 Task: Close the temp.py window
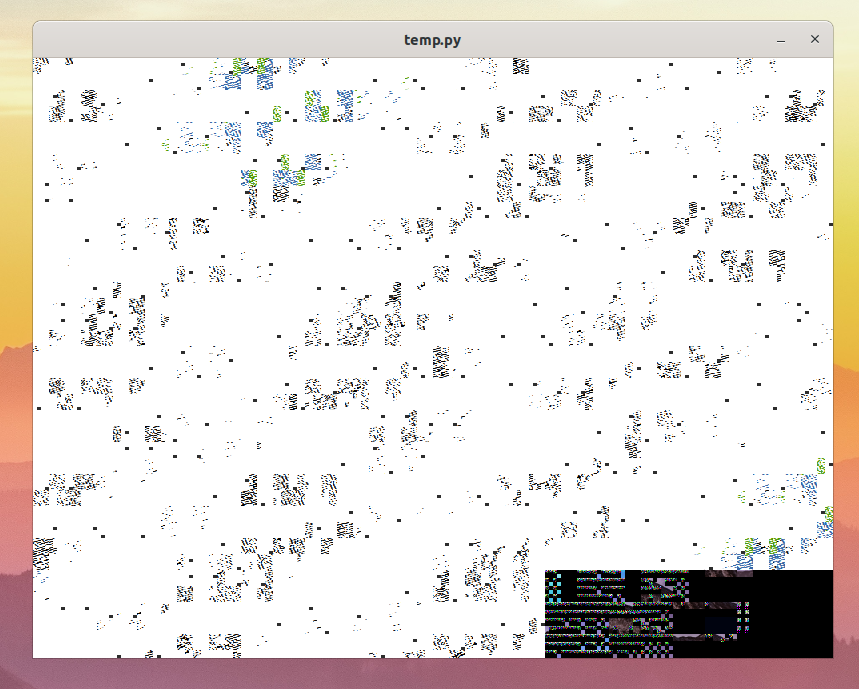(815, 39)
